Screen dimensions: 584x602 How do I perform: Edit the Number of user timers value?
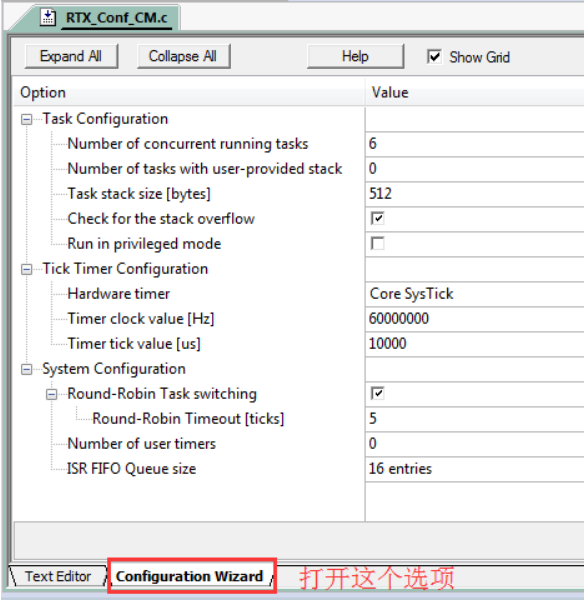click(x=475, y=444)
